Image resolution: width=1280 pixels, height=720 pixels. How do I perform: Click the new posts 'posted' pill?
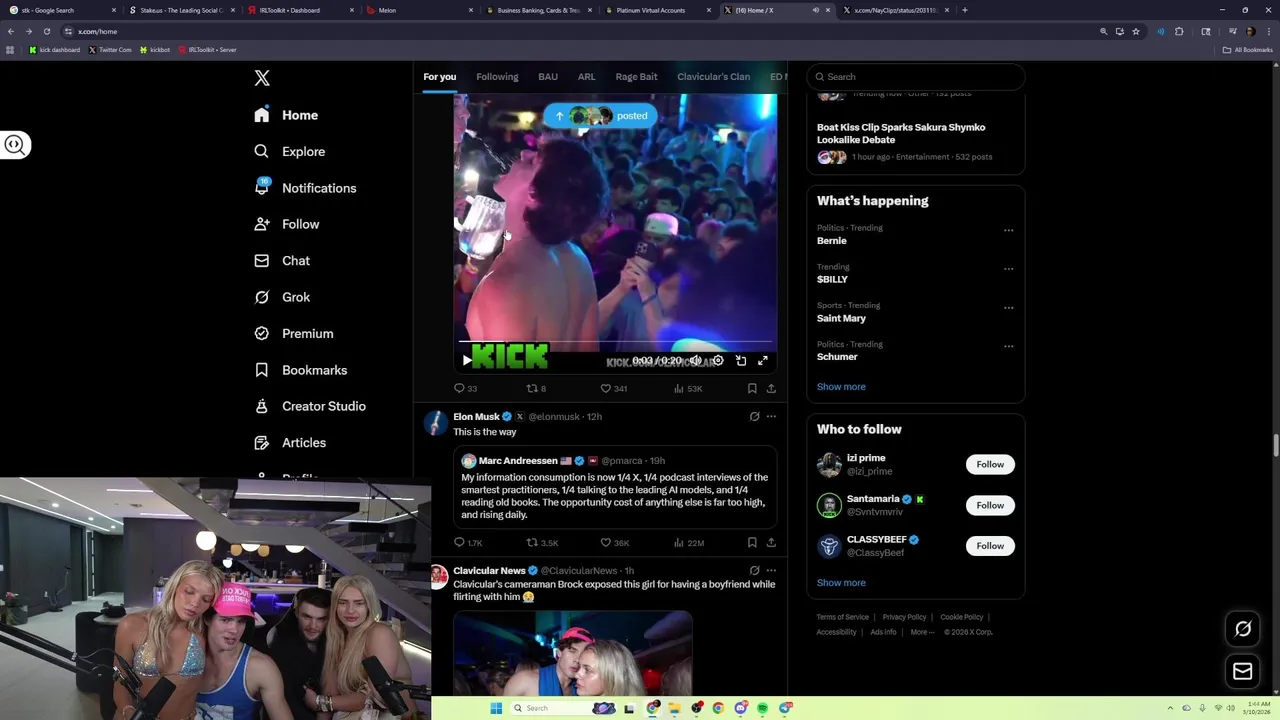[601, 116]
